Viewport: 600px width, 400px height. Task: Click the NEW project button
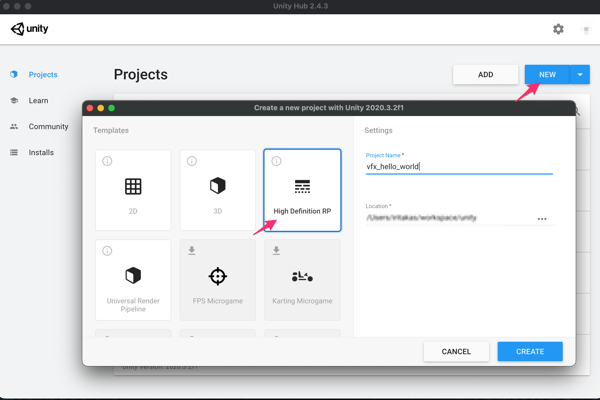[x=547, y=75]
